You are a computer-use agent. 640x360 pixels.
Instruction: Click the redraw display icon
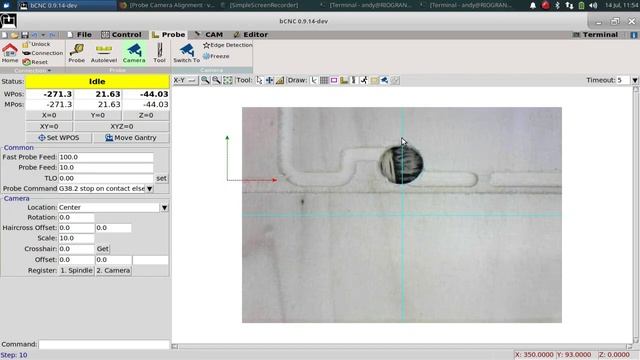395,80
